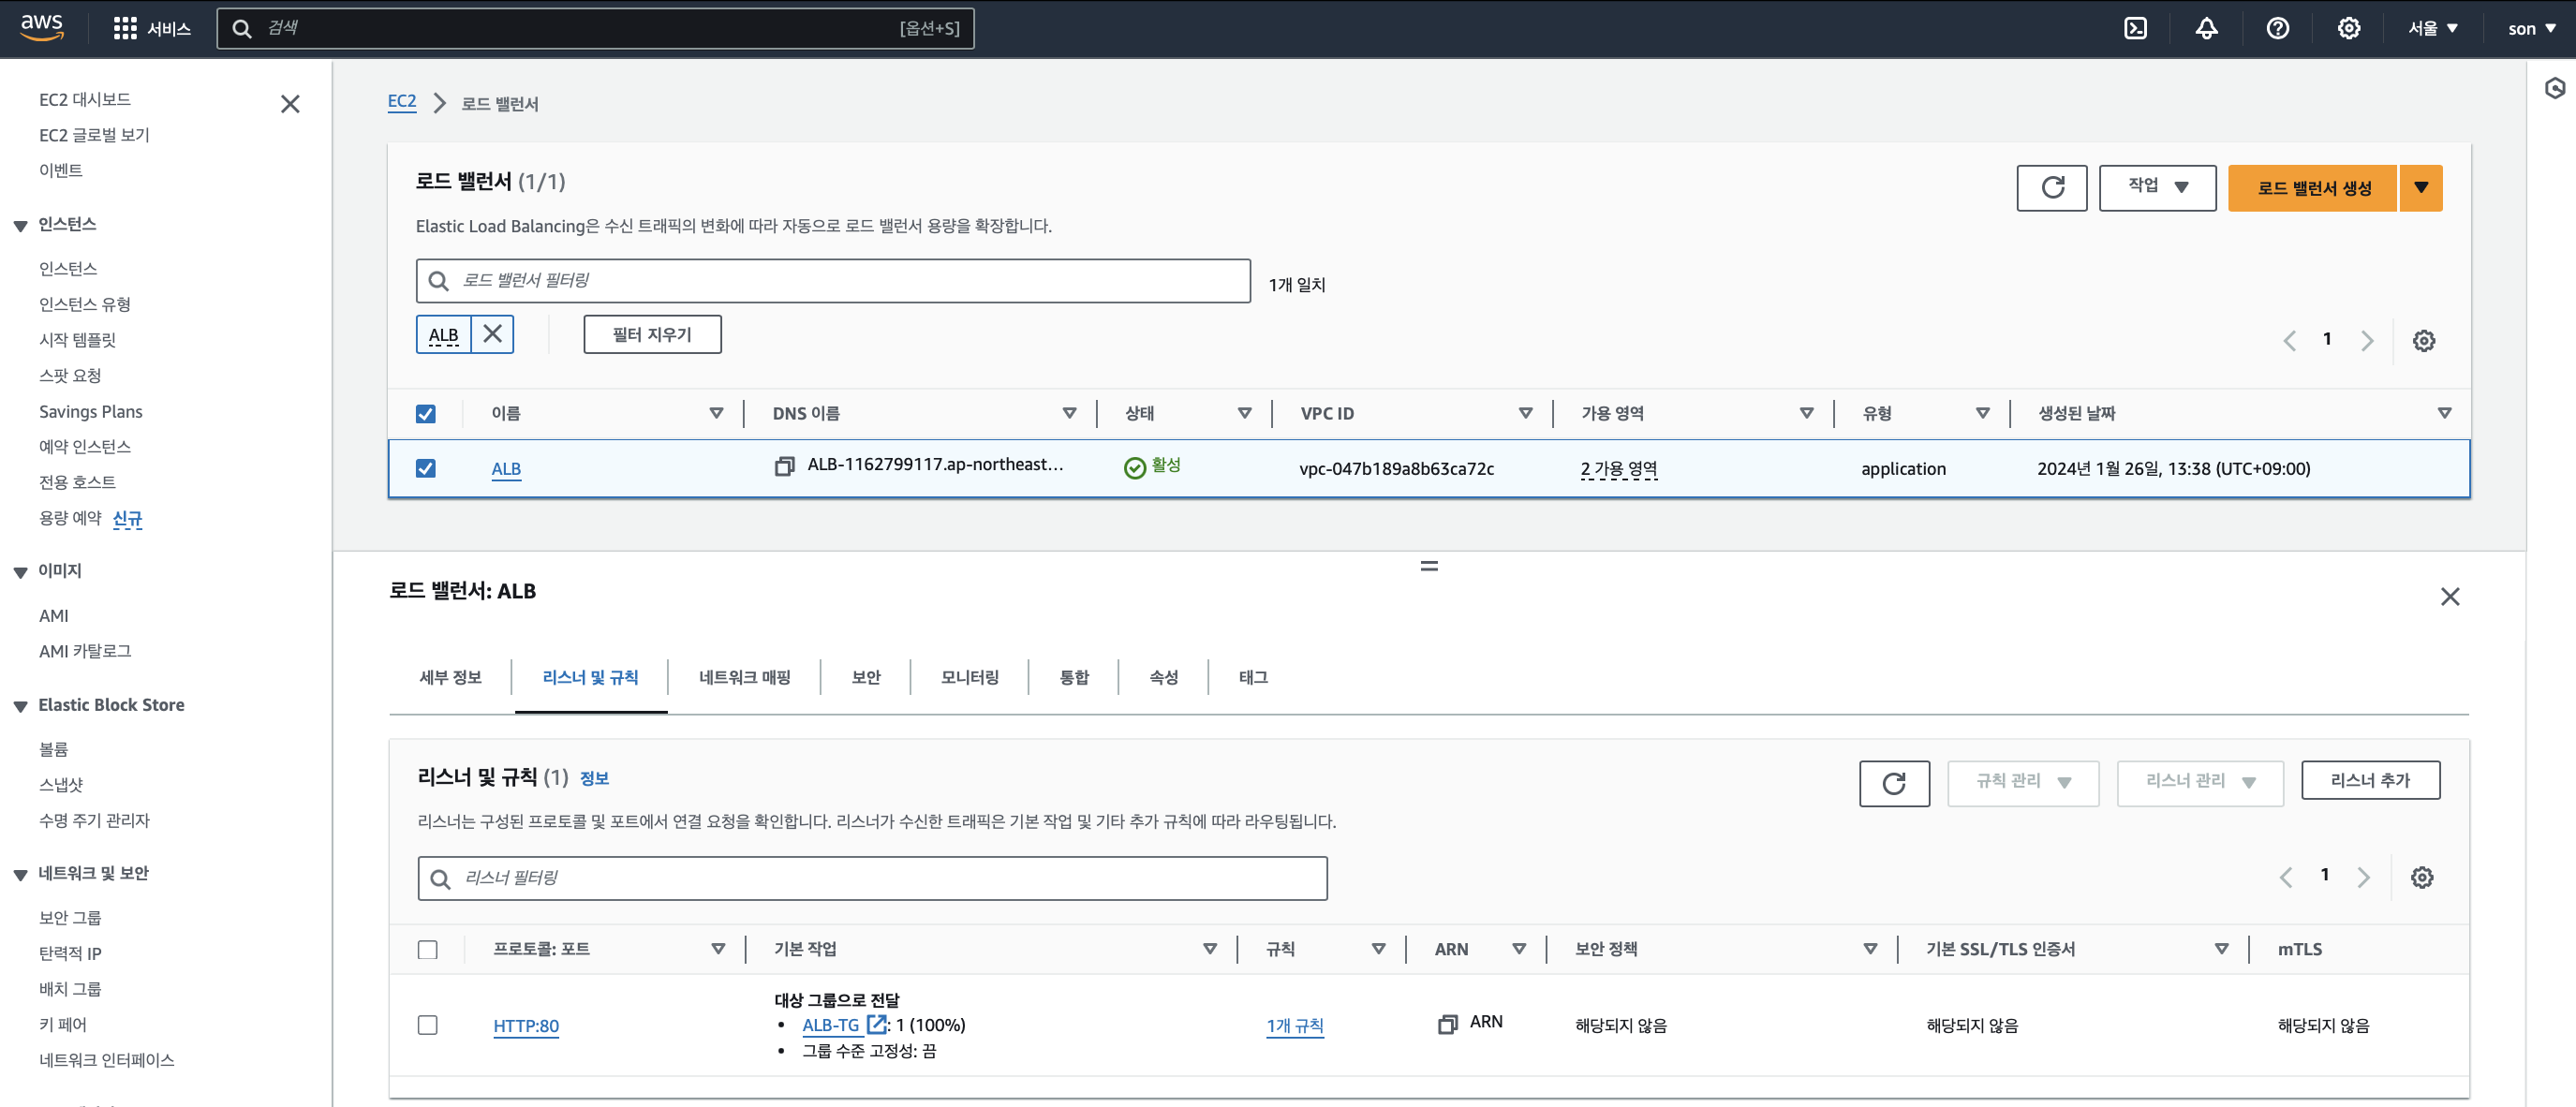Click the 리스너 추가 button
2576x1107 pixels.
2370,780
